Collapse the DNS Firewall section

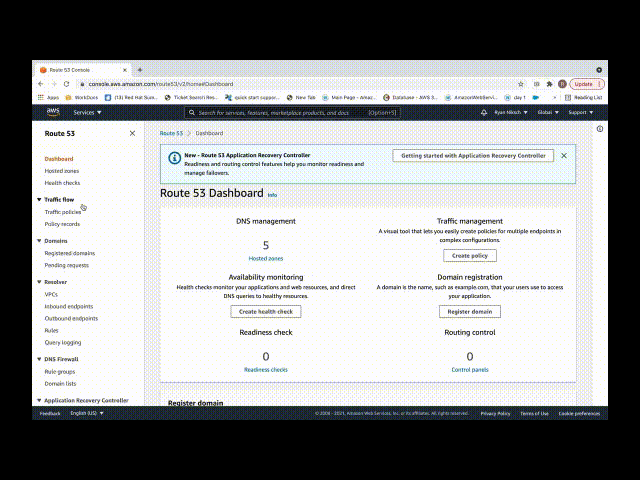pyautogui.click(x=39, y=359)
